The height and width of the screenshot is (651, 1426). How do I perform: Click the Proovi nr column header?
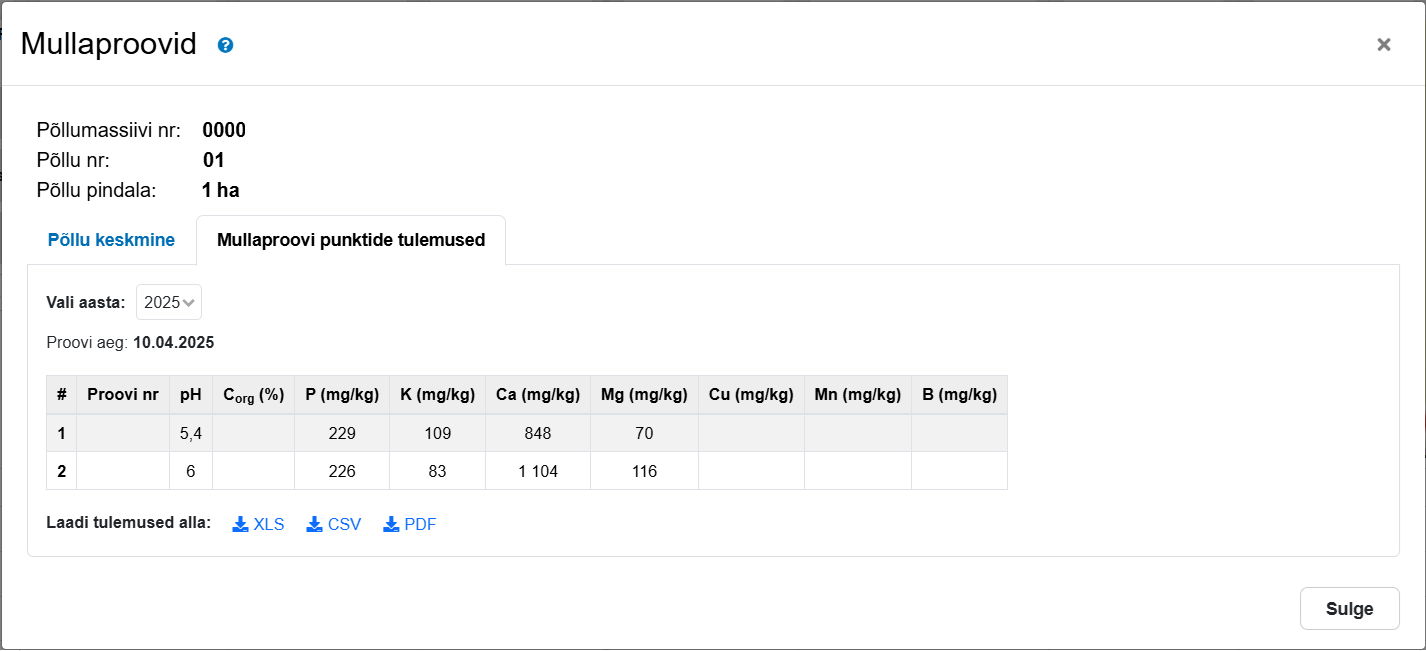[123, 395]
